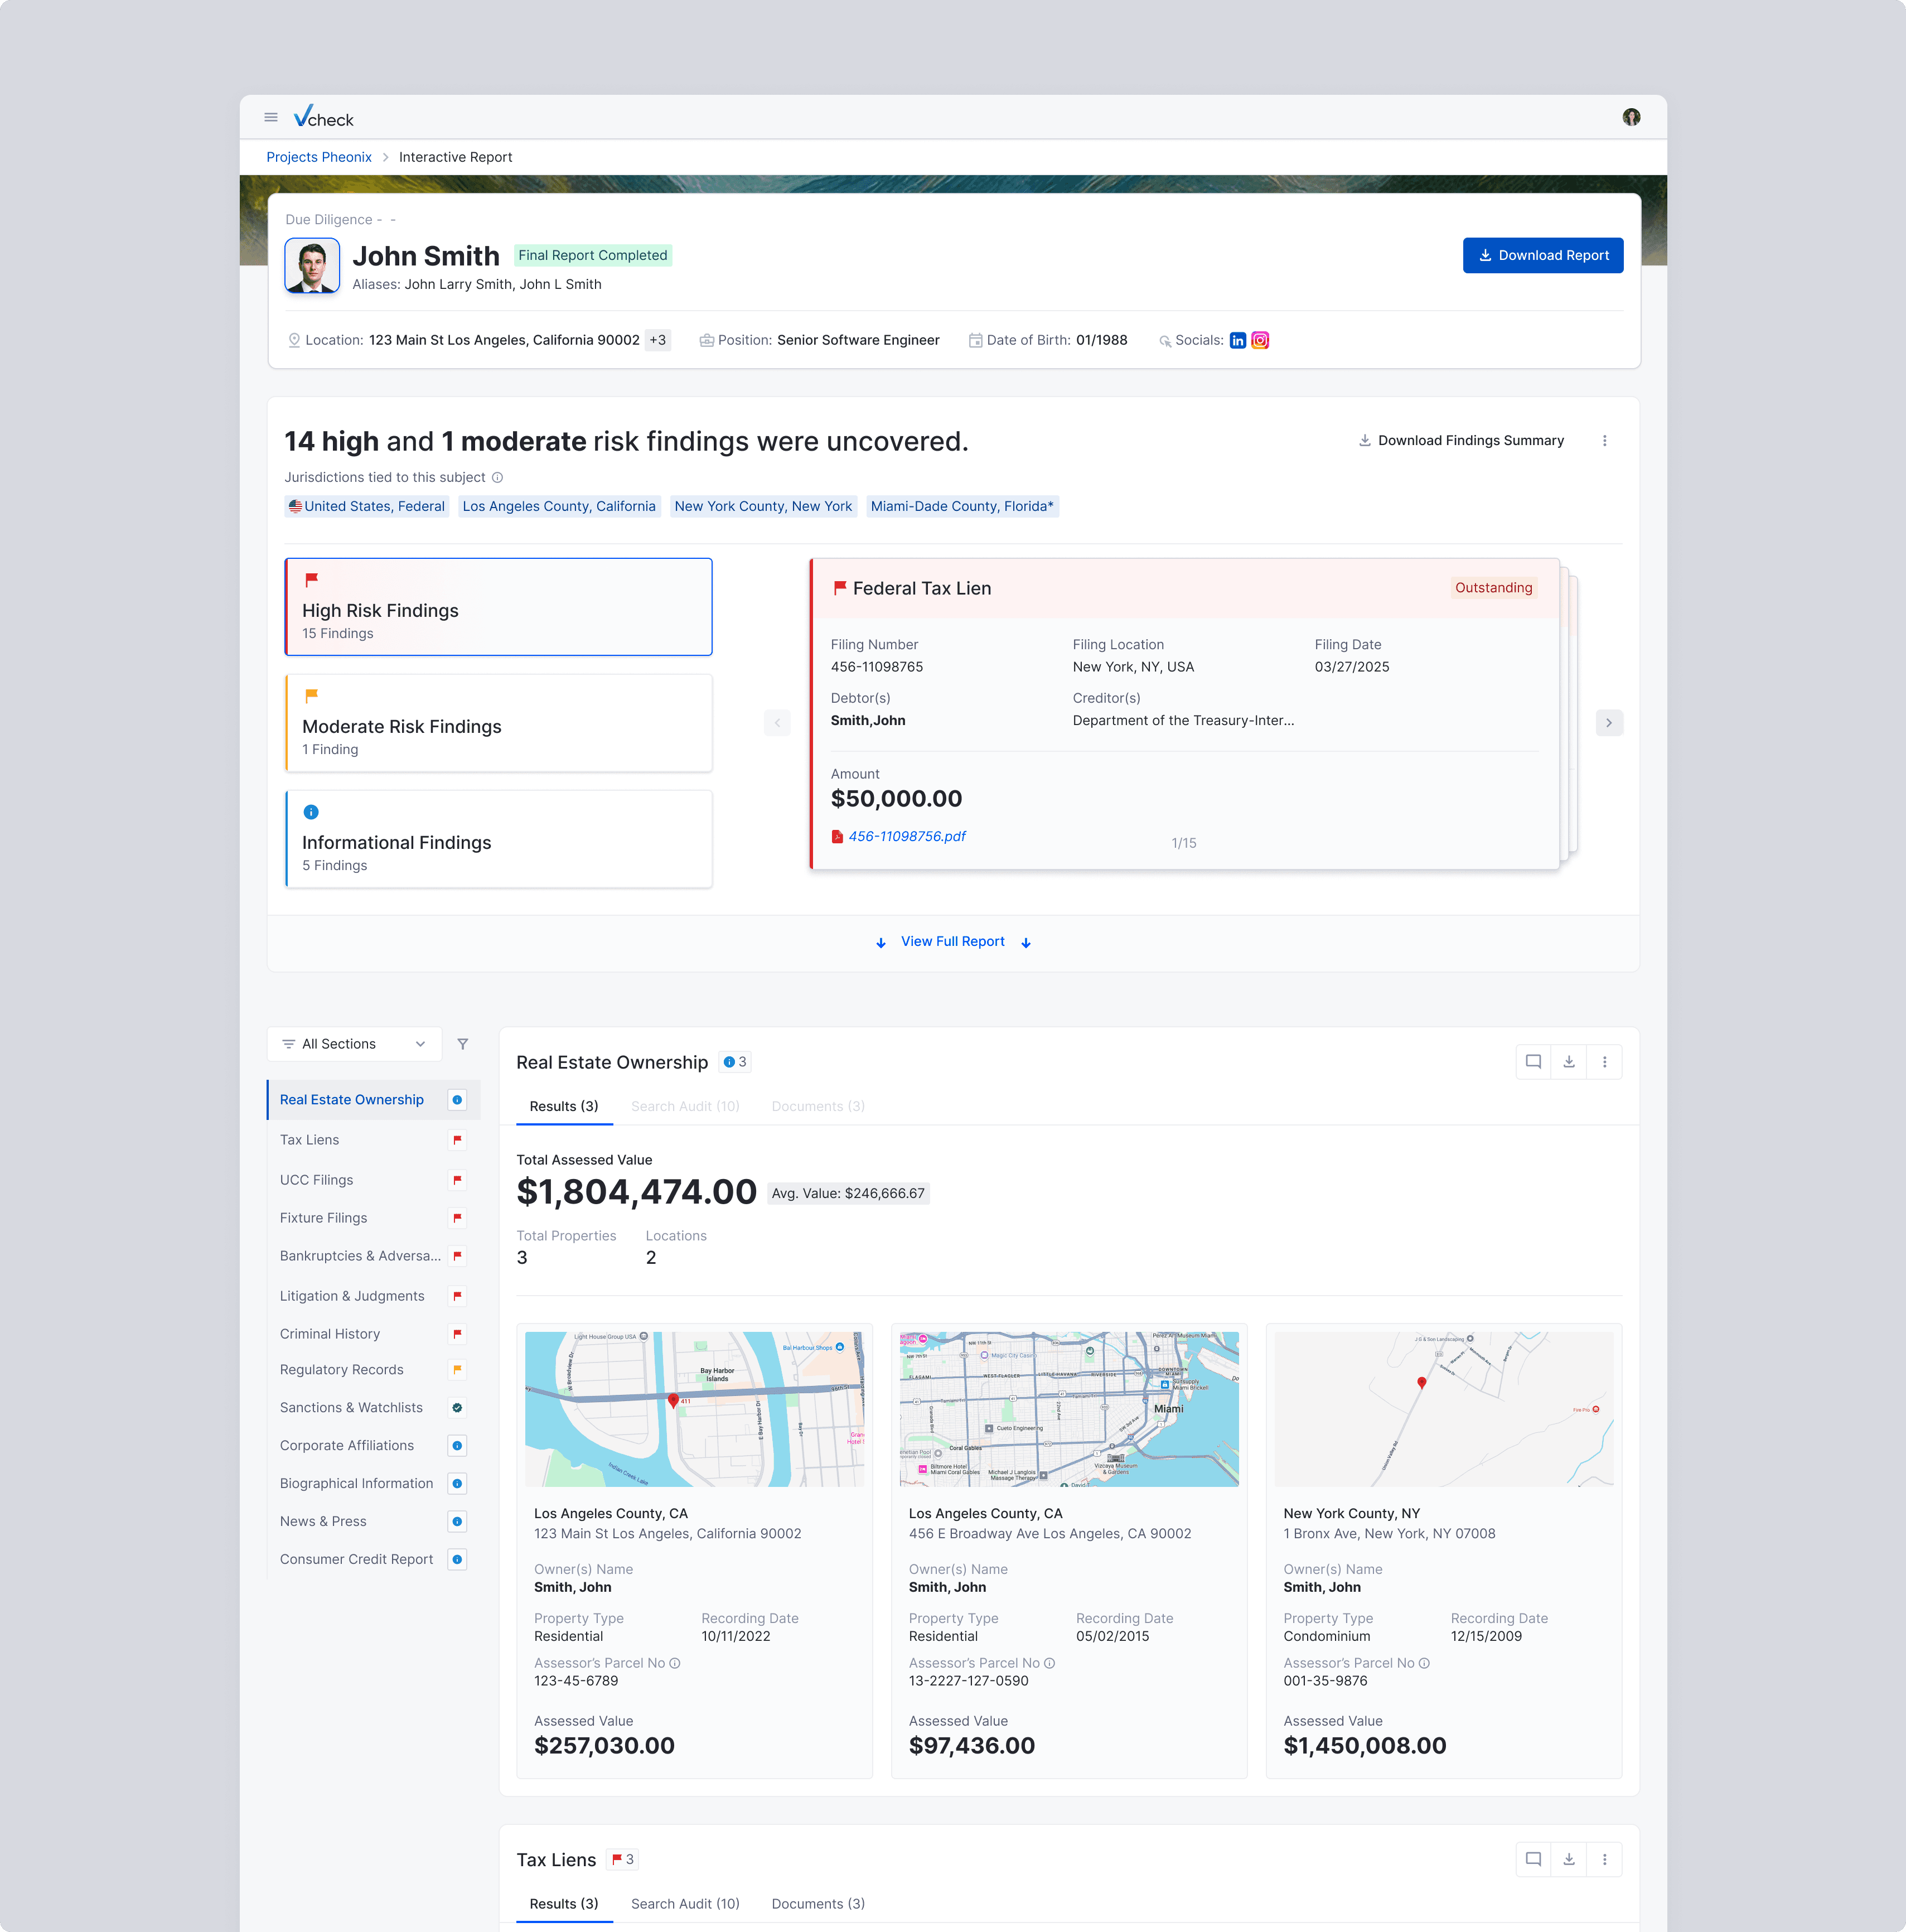1906x1932 pixels.
Task: Open findings summary three-dot menu
Action: [x=1604, y=441]
